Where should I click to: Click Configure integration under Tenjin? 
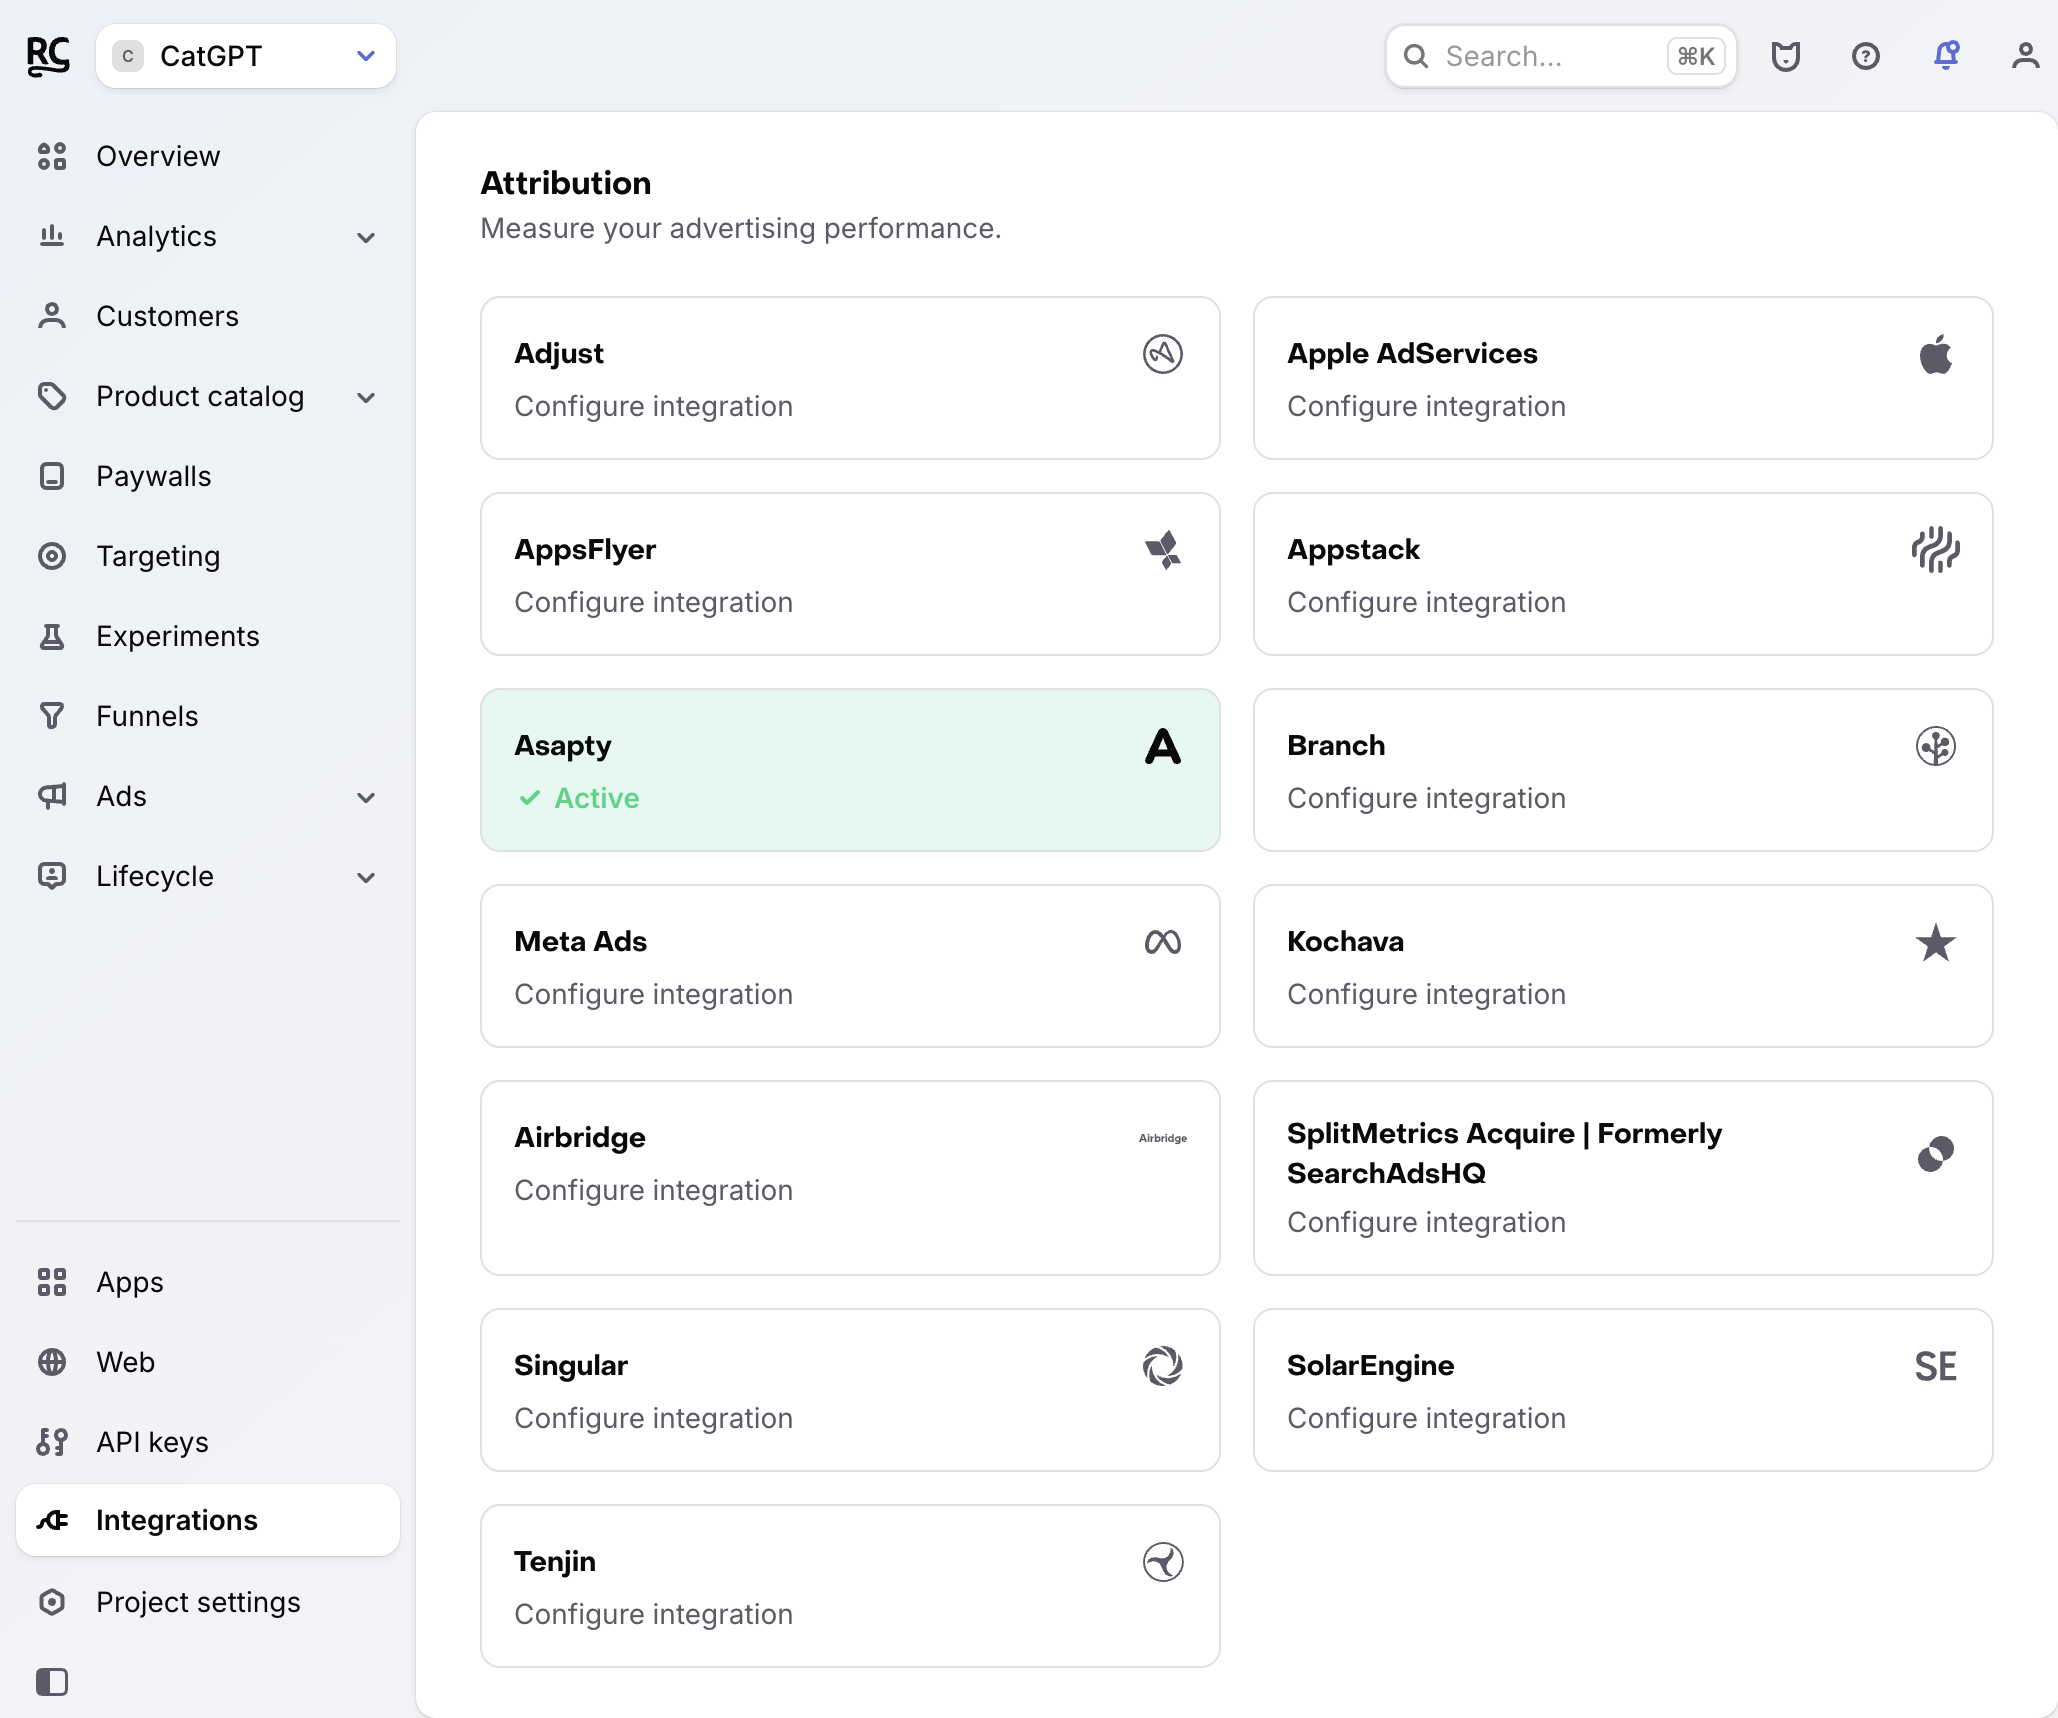pos(654,1614)
